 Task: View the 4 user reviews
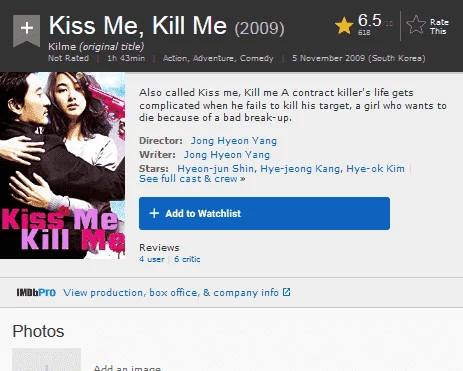coord(152,259)
